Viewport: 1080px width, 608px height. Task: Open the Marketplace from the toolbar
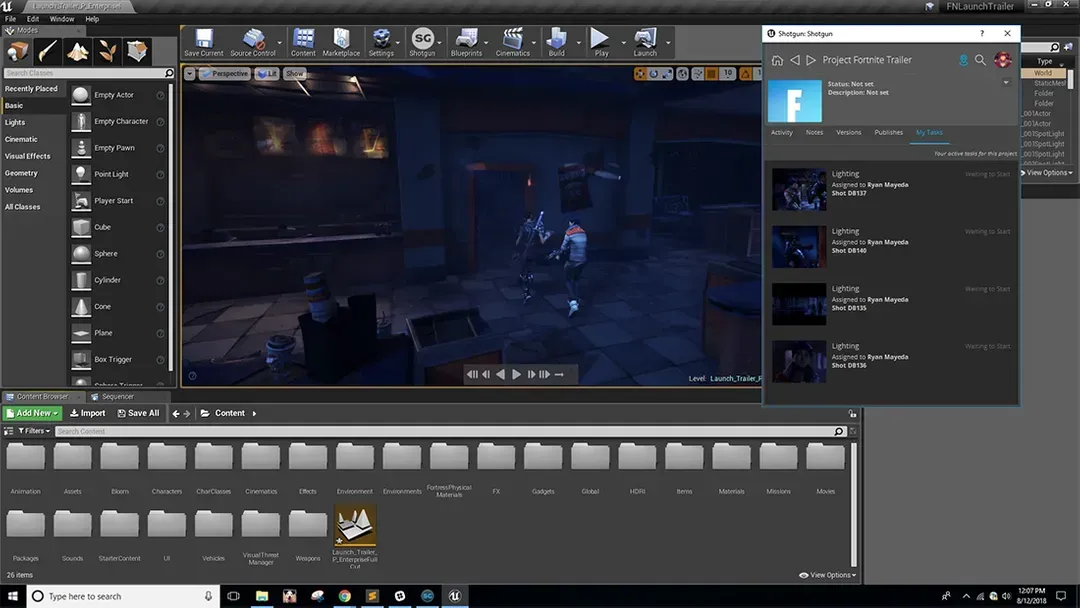[x=341, y=41]
